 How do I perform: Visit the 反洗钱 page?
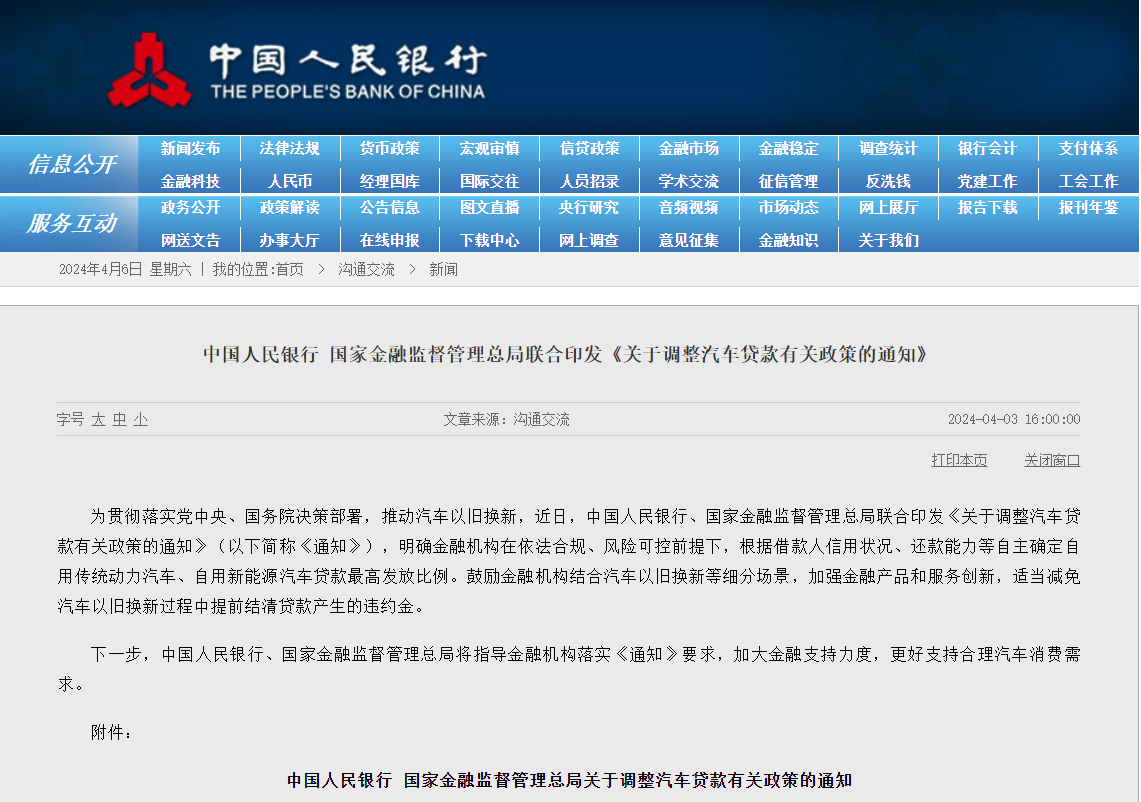click(888, 181)
